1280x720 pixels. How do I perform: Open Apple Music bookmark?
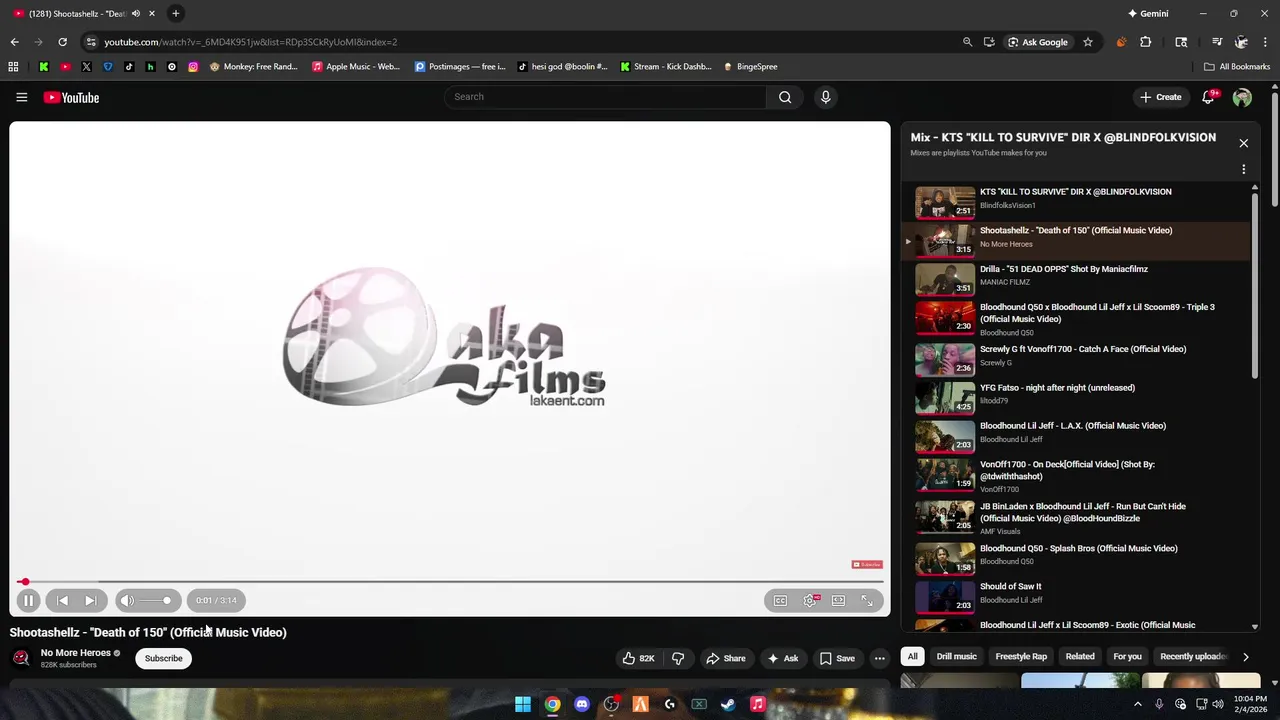click(x=356, y=66)
